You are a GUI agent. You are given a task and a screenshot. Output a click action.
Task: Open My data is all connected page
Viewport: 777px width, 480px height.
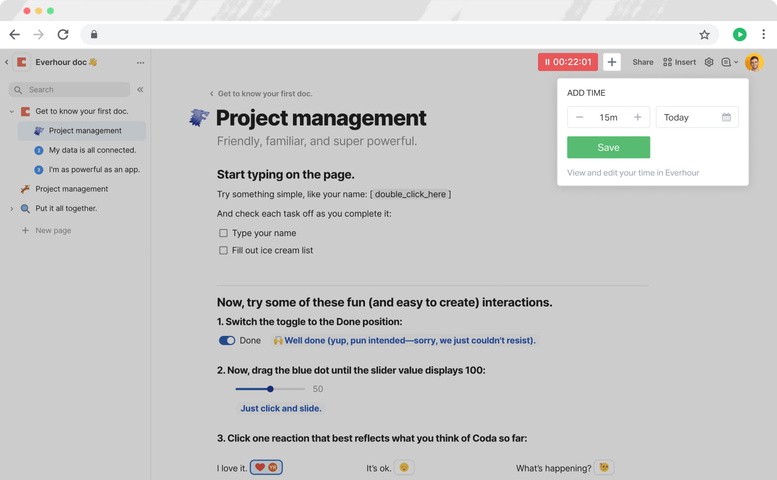(x=92, y=150)
